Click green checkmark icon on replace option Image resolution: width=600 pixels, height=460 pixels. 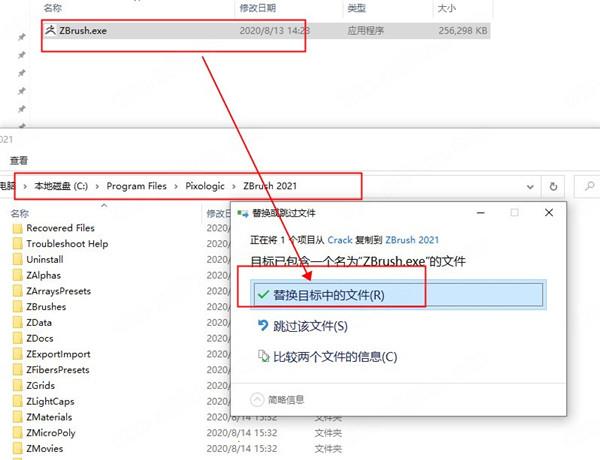263,295
